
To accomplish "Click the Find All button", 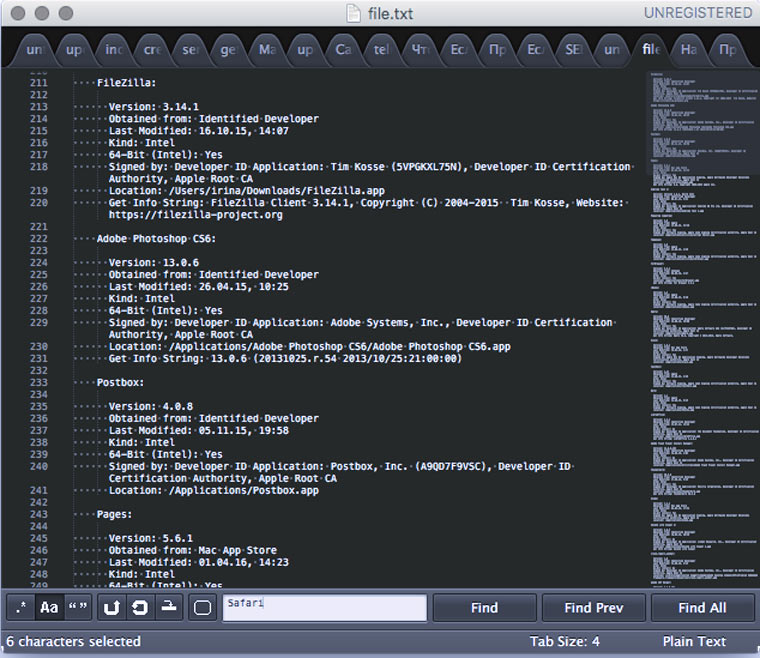I will (x=702, y=608).
